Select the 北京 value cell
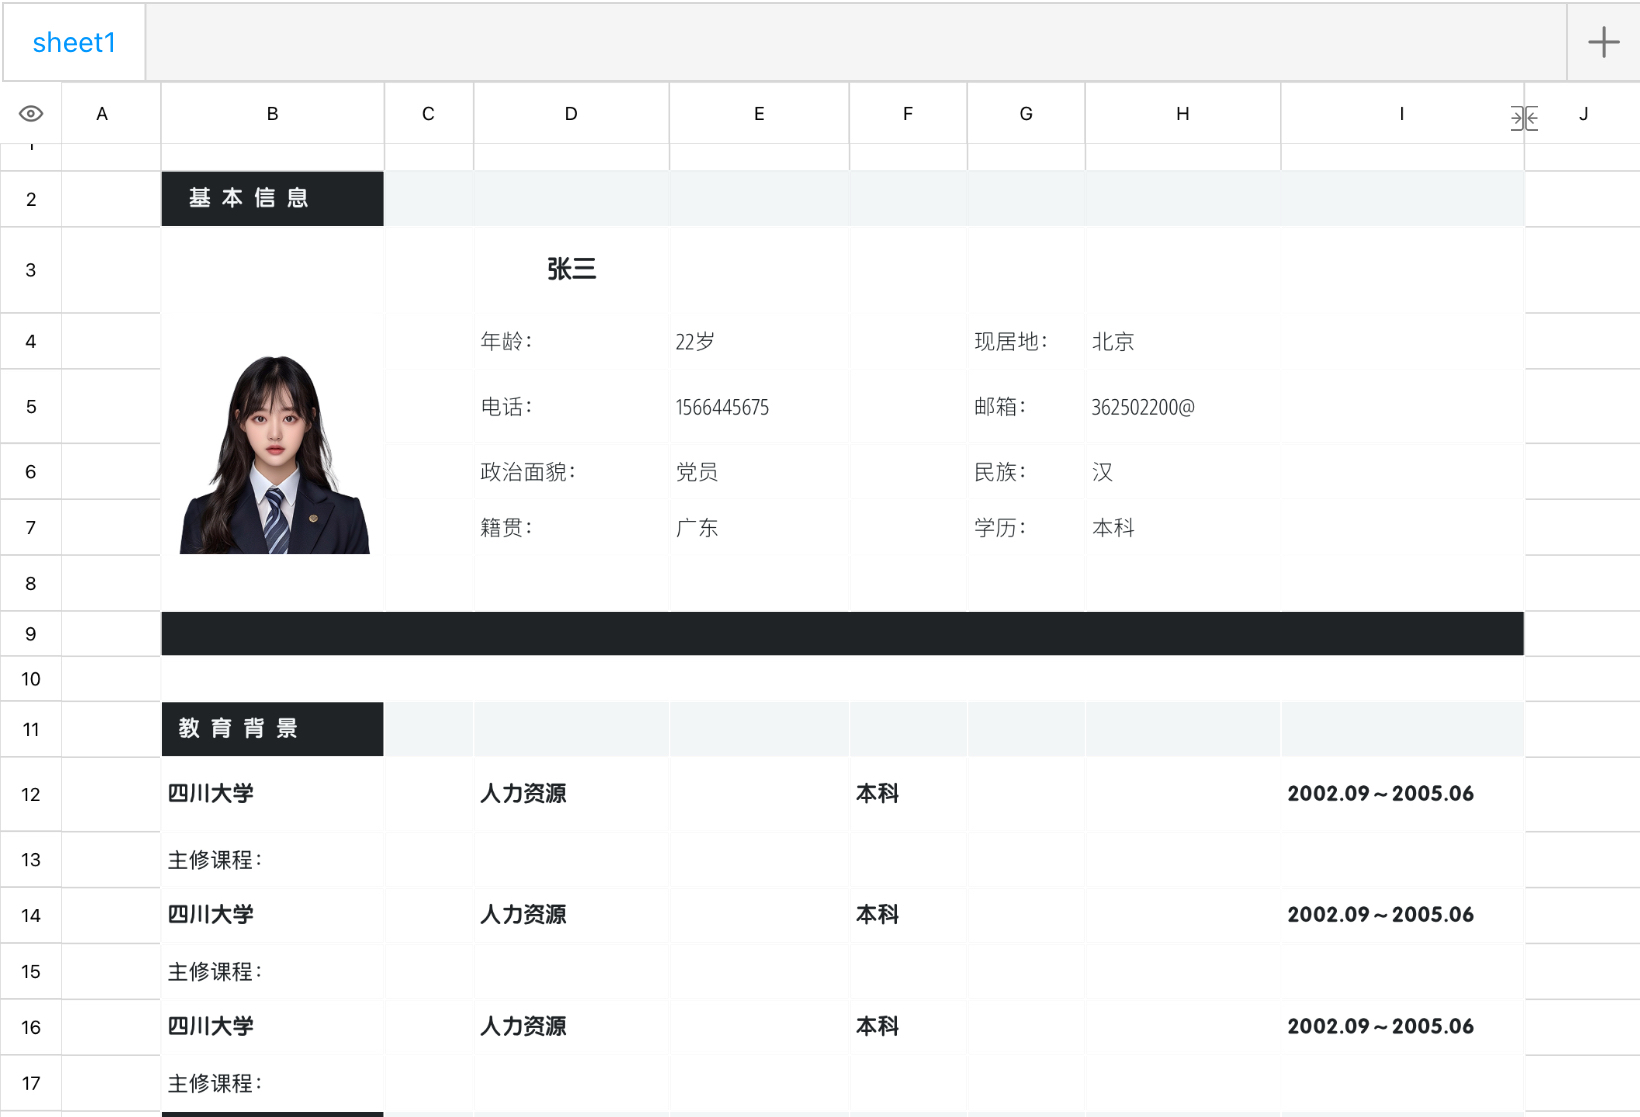The width and height of the screenshot is (1640, 1117). pyautogui.click(x=1183, y=342)
